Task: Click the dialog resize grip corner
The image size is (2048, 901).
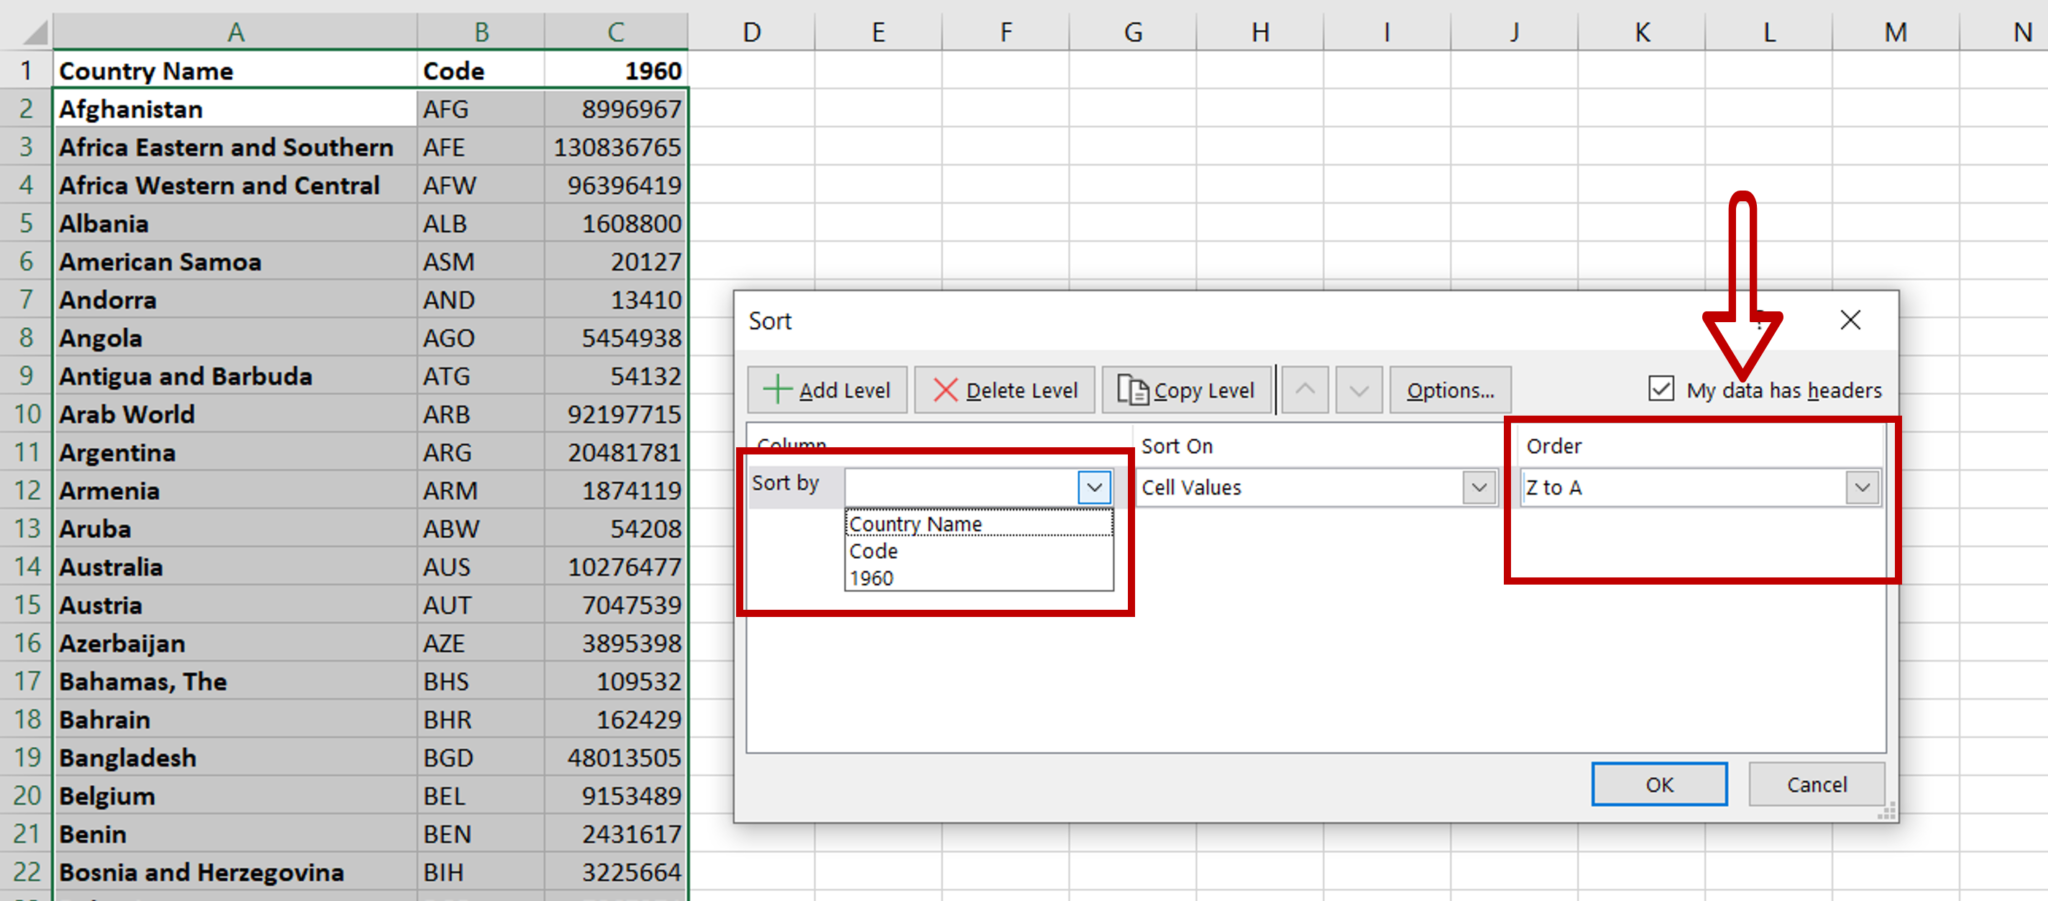Action: pyautogui.click(x=1888, y=812)
